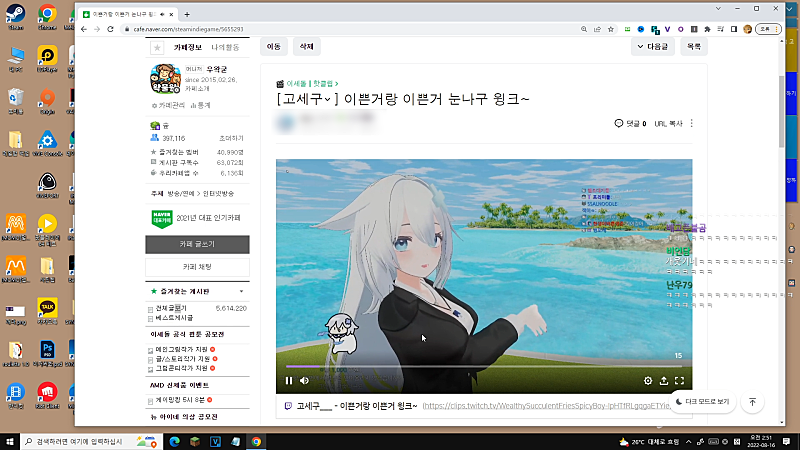The image size is (800, 450).
Task: Enter fullscreen mode on the video
Action: pyautogui.click(x=680, y=381)
